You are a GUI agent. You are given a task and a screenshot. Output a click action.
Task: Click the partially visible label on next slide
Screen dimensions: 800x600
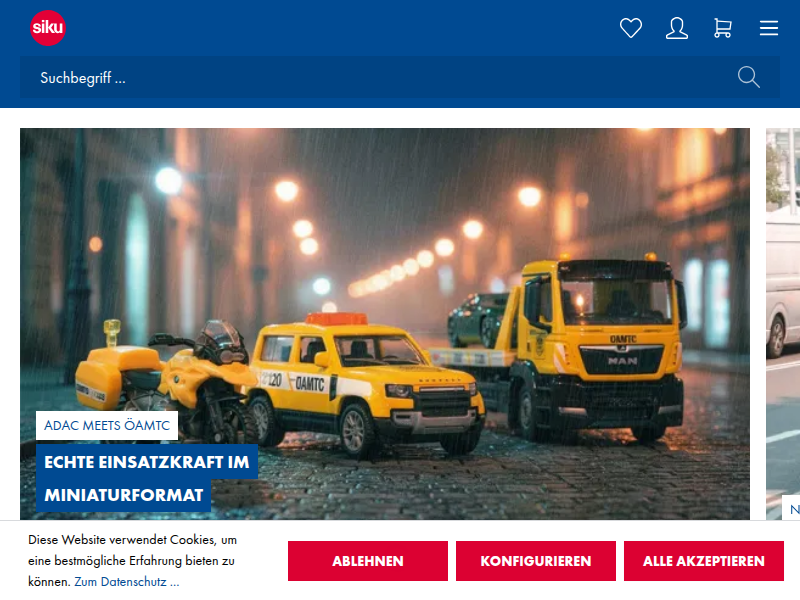(x=791, y=509)
